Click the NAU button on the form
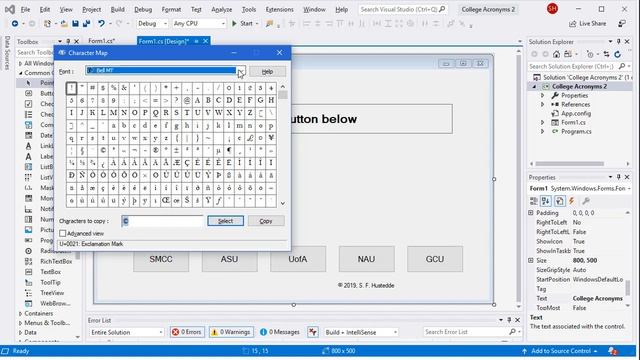640x360 pixels. click(366, 259)
